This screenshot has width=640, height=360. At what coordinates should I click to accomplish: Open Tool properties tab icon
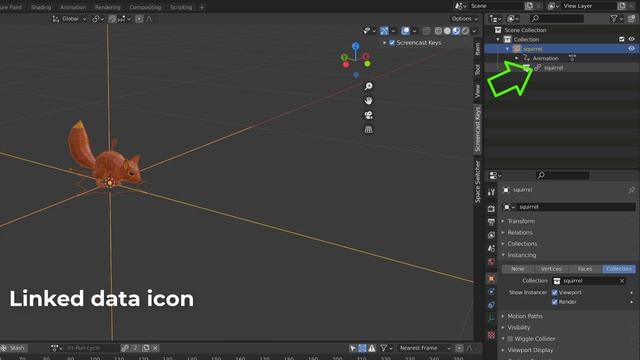coord(491,192)
